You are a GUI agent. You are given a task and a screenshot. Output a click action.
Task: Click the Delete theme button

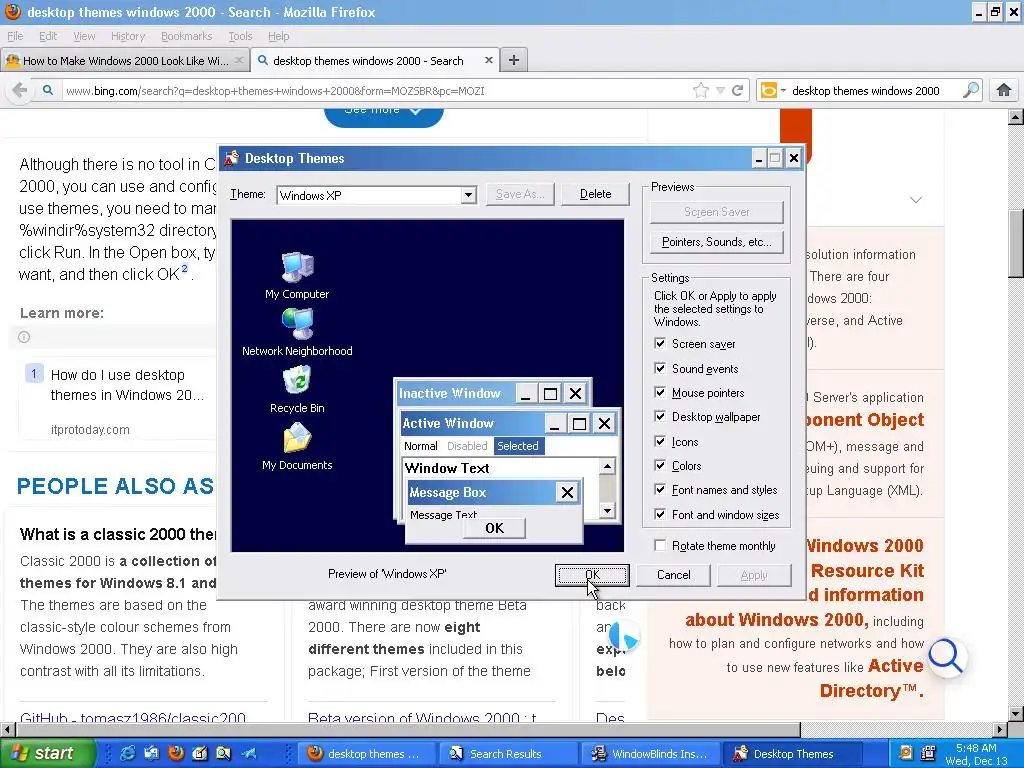[x=596, y=194]
